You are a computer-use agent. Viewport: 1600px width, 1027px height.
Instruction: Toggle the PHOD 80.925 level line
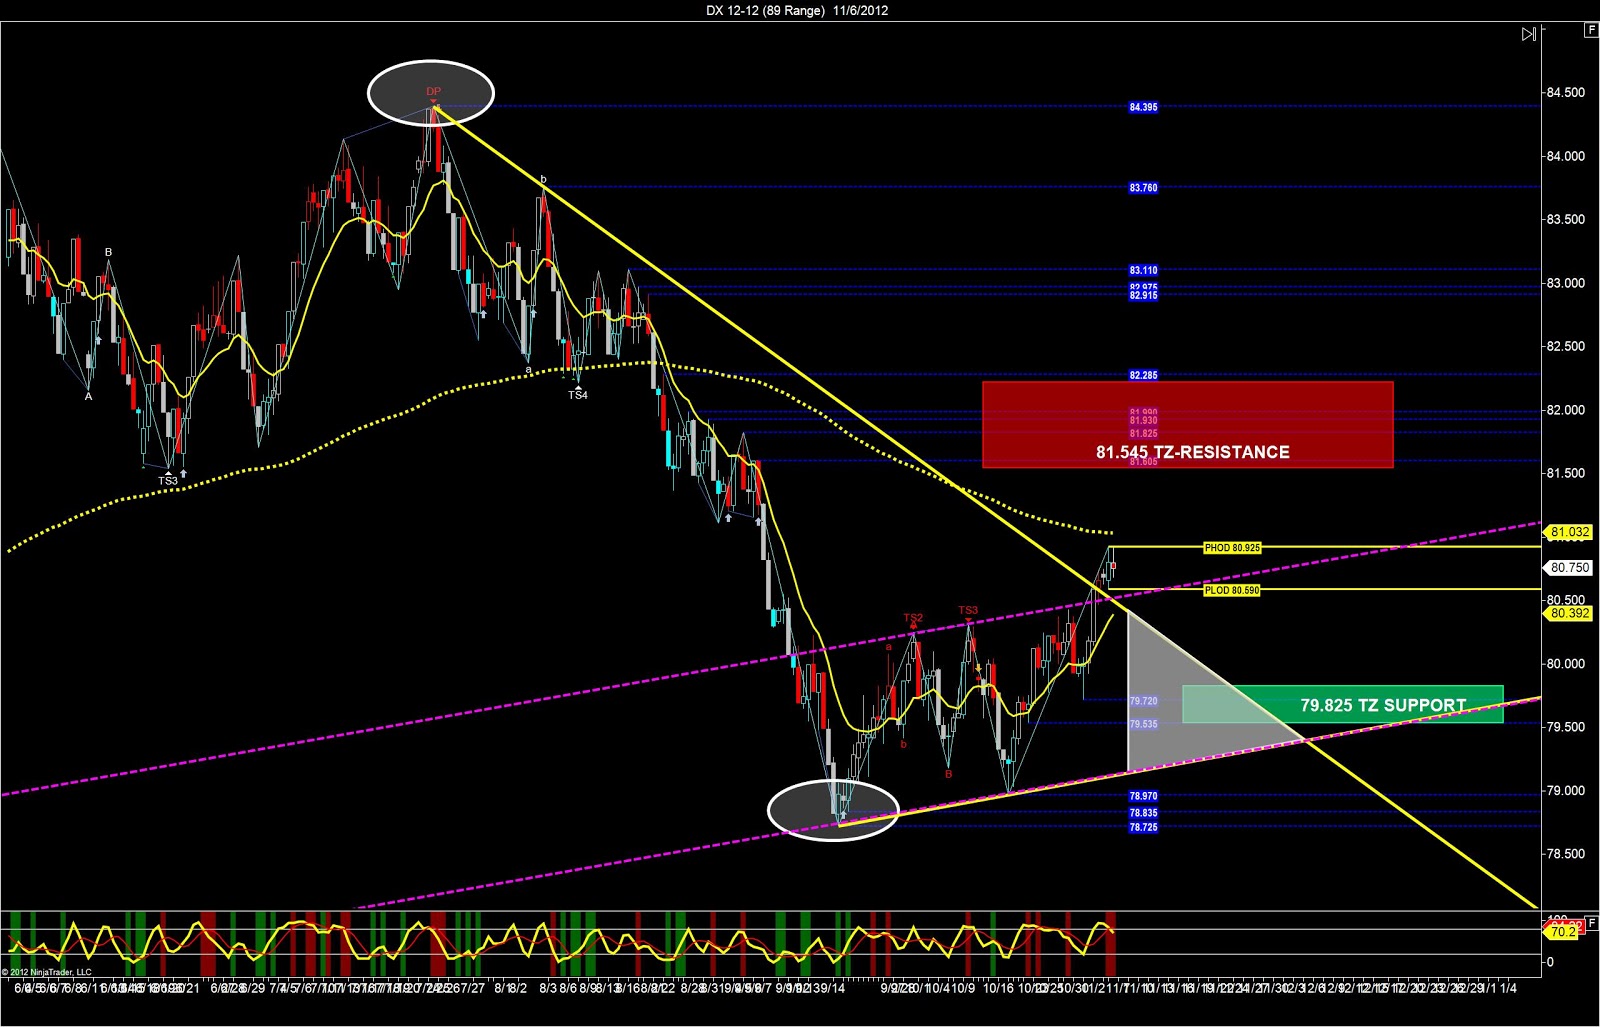coord(1232,548)
